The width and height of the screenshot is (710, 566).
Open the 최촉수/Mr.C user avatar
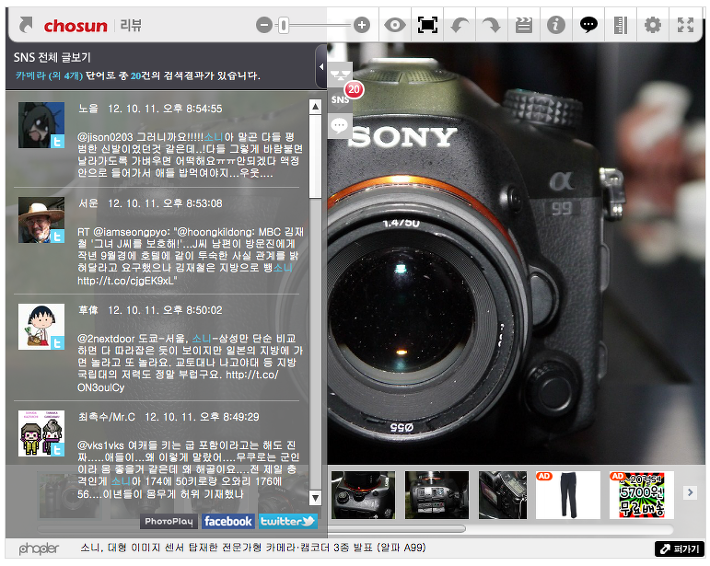click(41, 433)
